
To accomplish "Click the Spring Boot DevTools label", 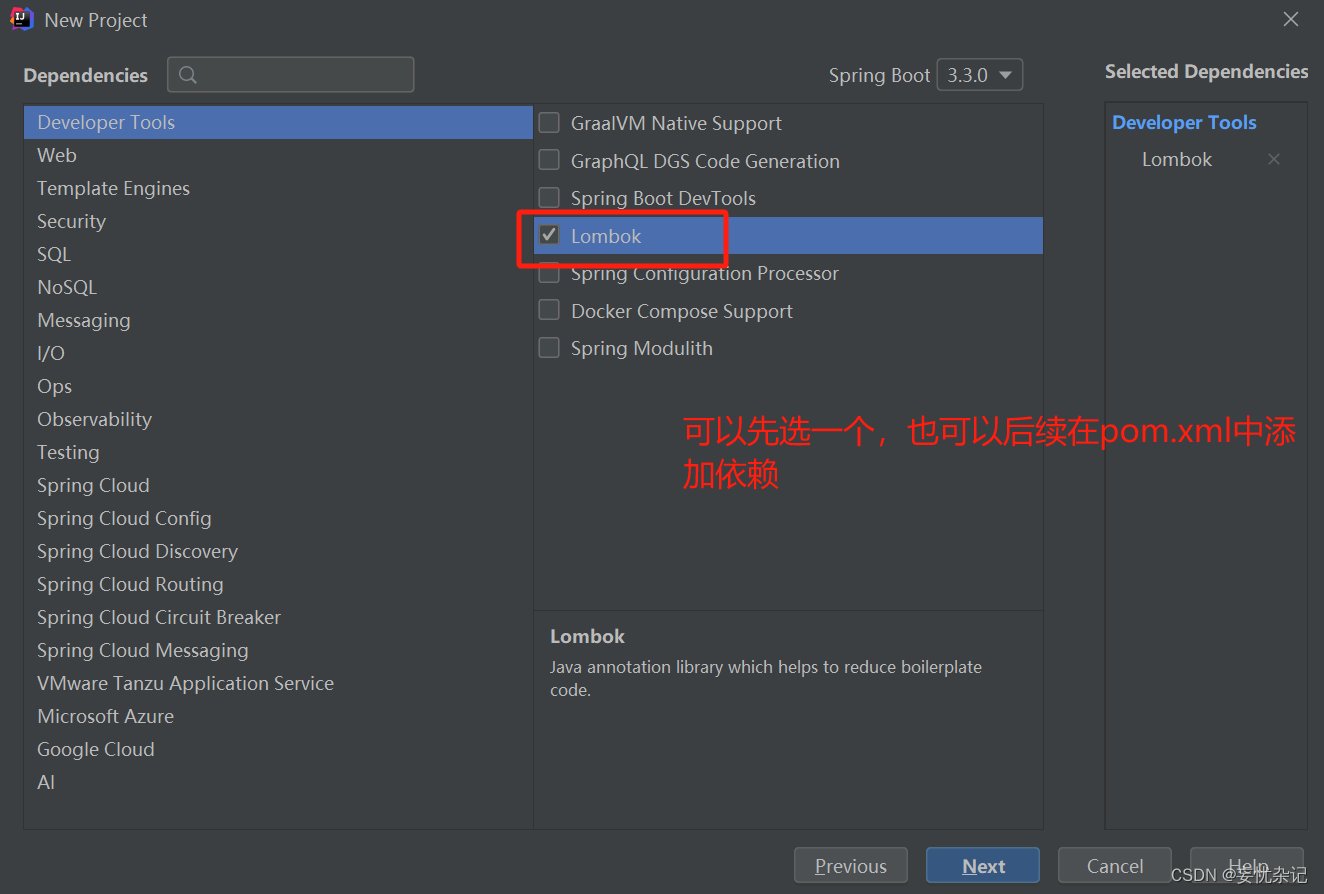I will pos(663,198).
